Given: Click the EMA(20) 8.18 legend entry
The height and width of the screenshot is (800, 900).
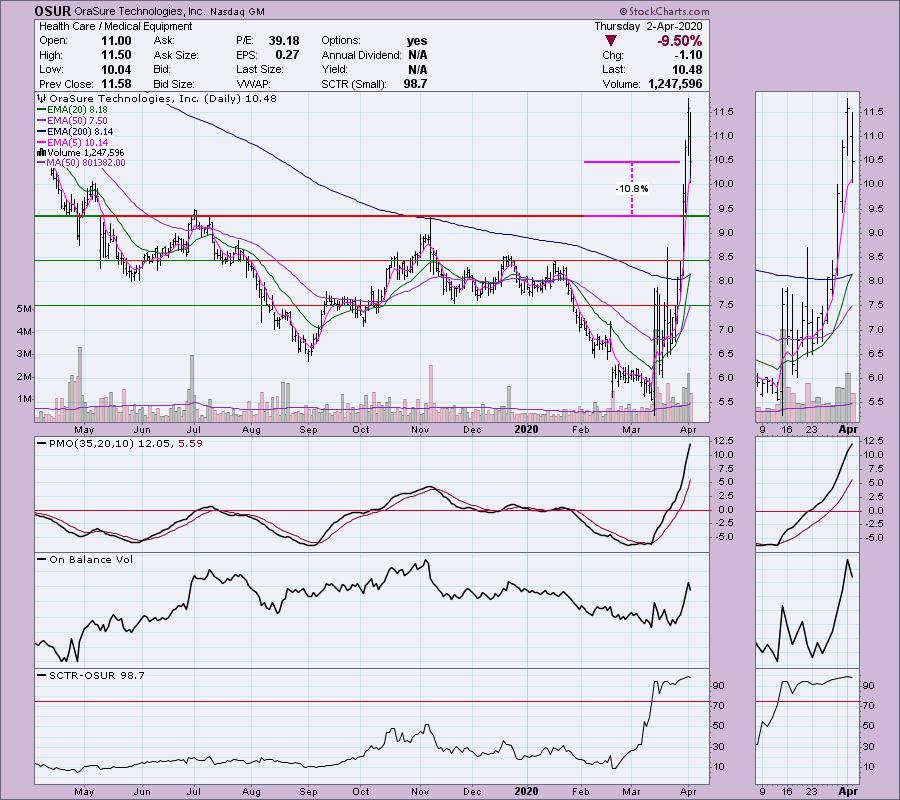Looking at the screenshot, I should [x=77, y=110].
